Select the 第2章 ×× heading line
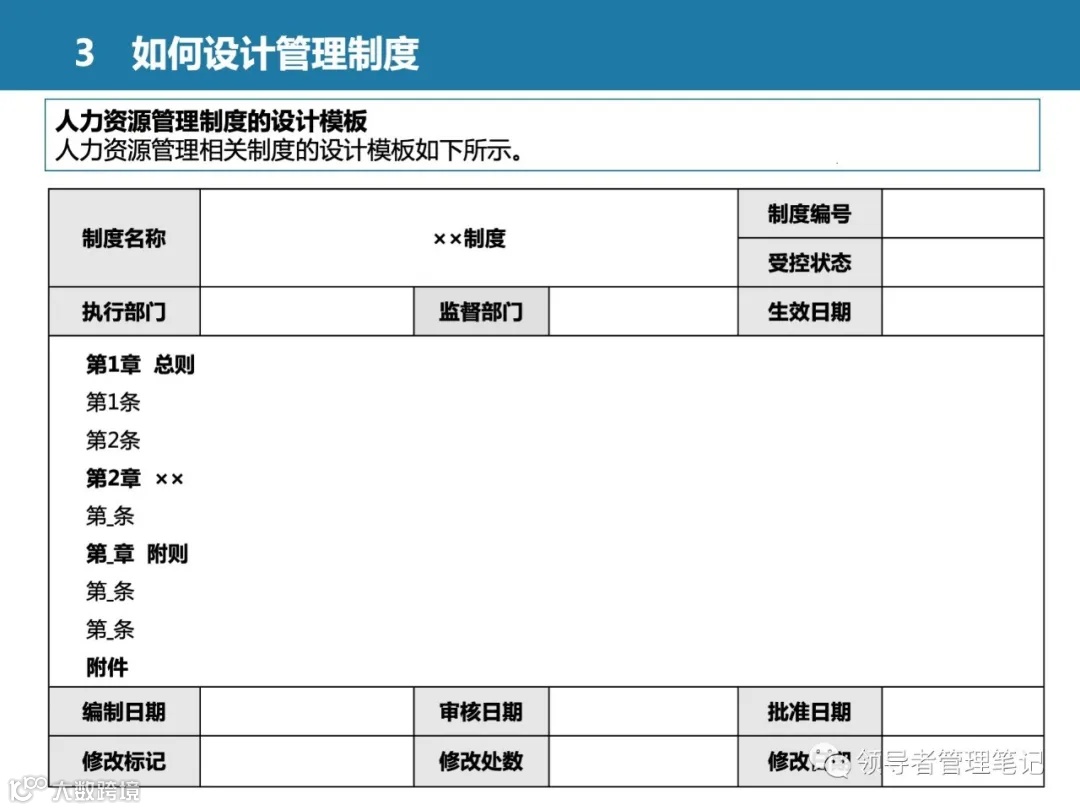 point(132,478)
